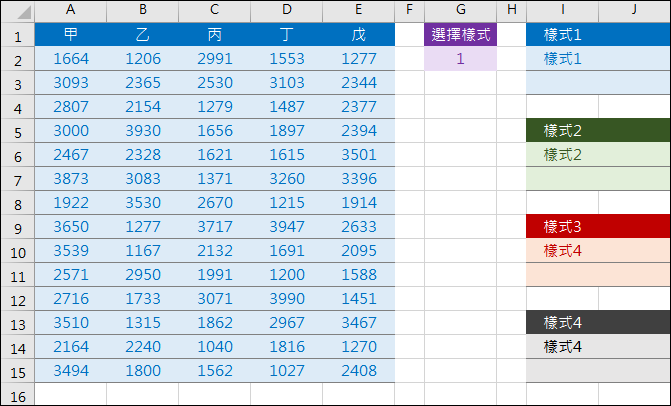Click cell containing 2950
The image size is (671, 406).
pos(143,274)
